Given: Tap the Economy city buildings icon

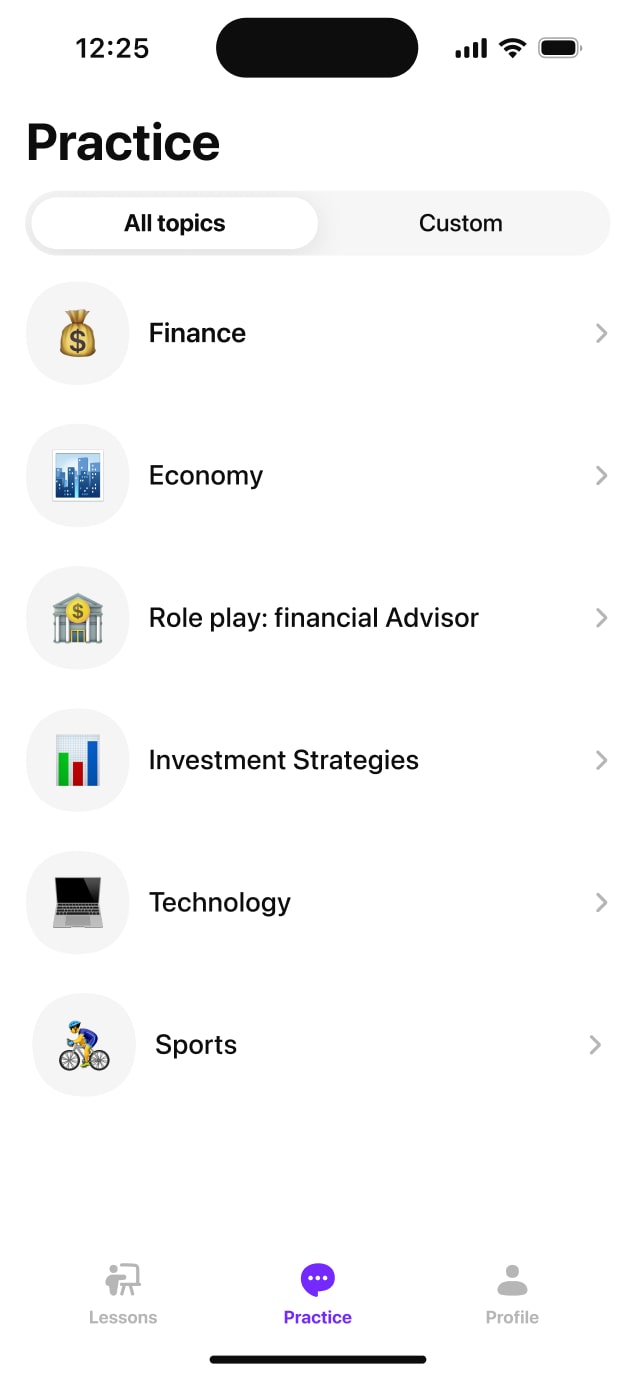Looking at the screenshot, I should tap(77, 476).
